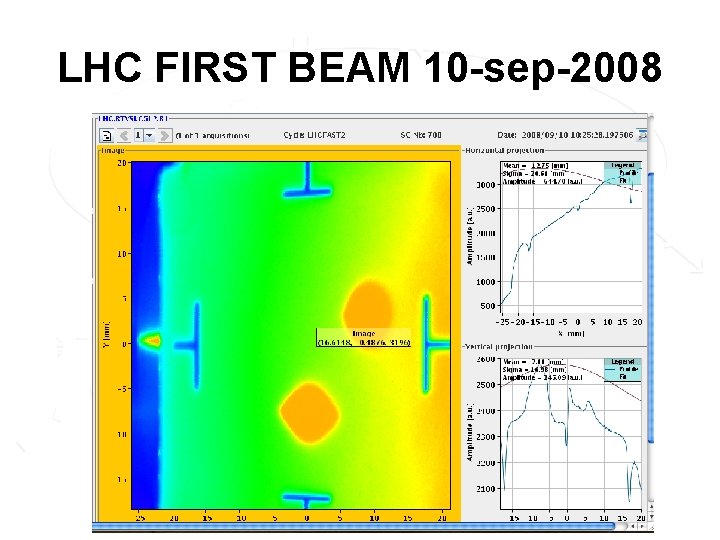Click the right-side vertical scrollbar

(x=651, y=308)
